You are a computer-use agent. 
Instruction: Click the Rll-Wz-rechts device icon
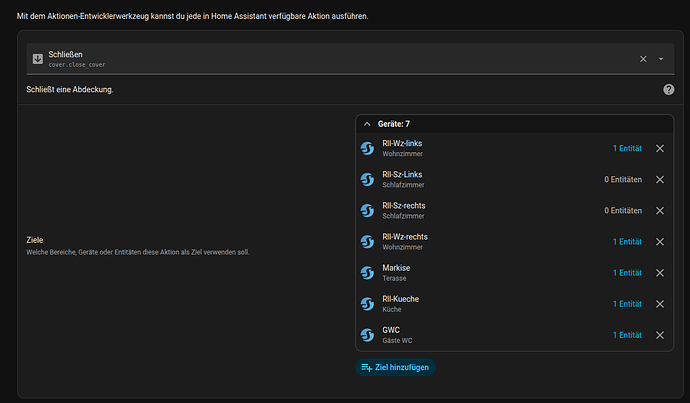369,241
